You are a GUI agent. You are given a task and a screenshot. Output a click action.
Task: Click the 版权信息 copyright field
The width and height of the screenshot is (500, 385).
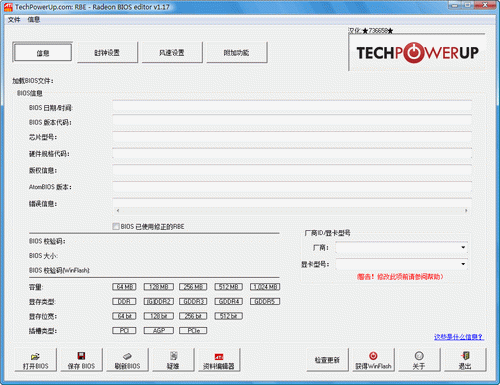(292, 170)
